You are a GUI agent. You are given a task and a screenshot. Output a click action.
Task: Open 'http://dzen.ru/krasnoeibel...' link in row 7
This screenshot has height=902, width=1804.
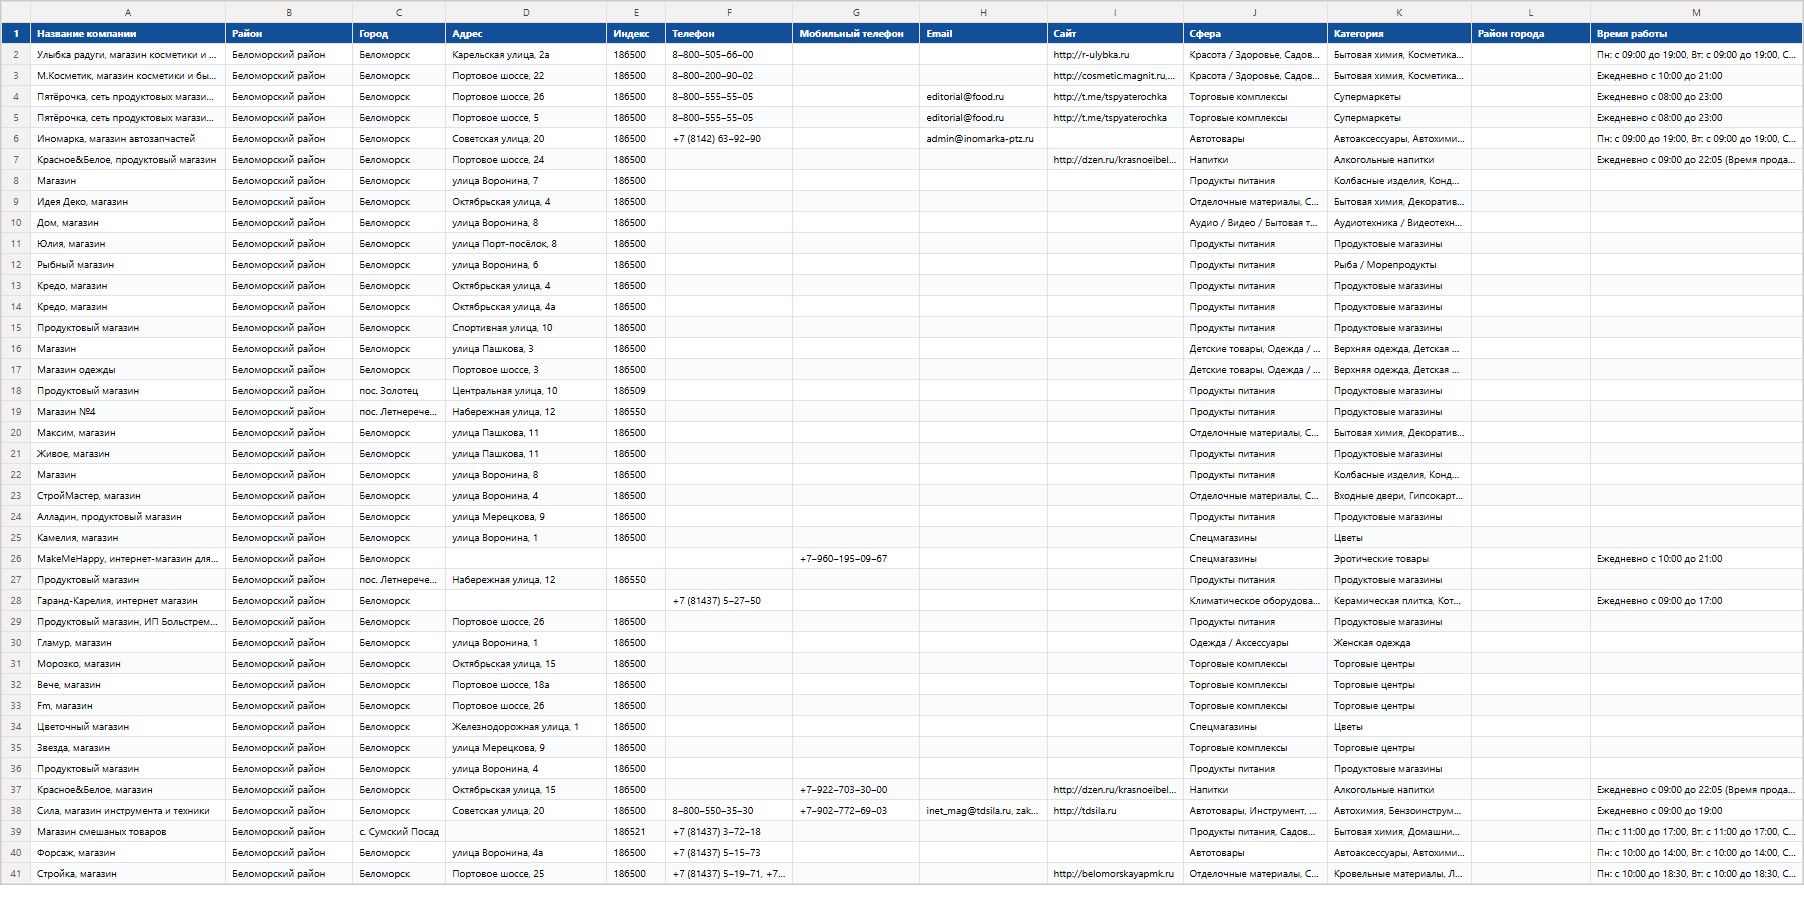(1114, 160)
